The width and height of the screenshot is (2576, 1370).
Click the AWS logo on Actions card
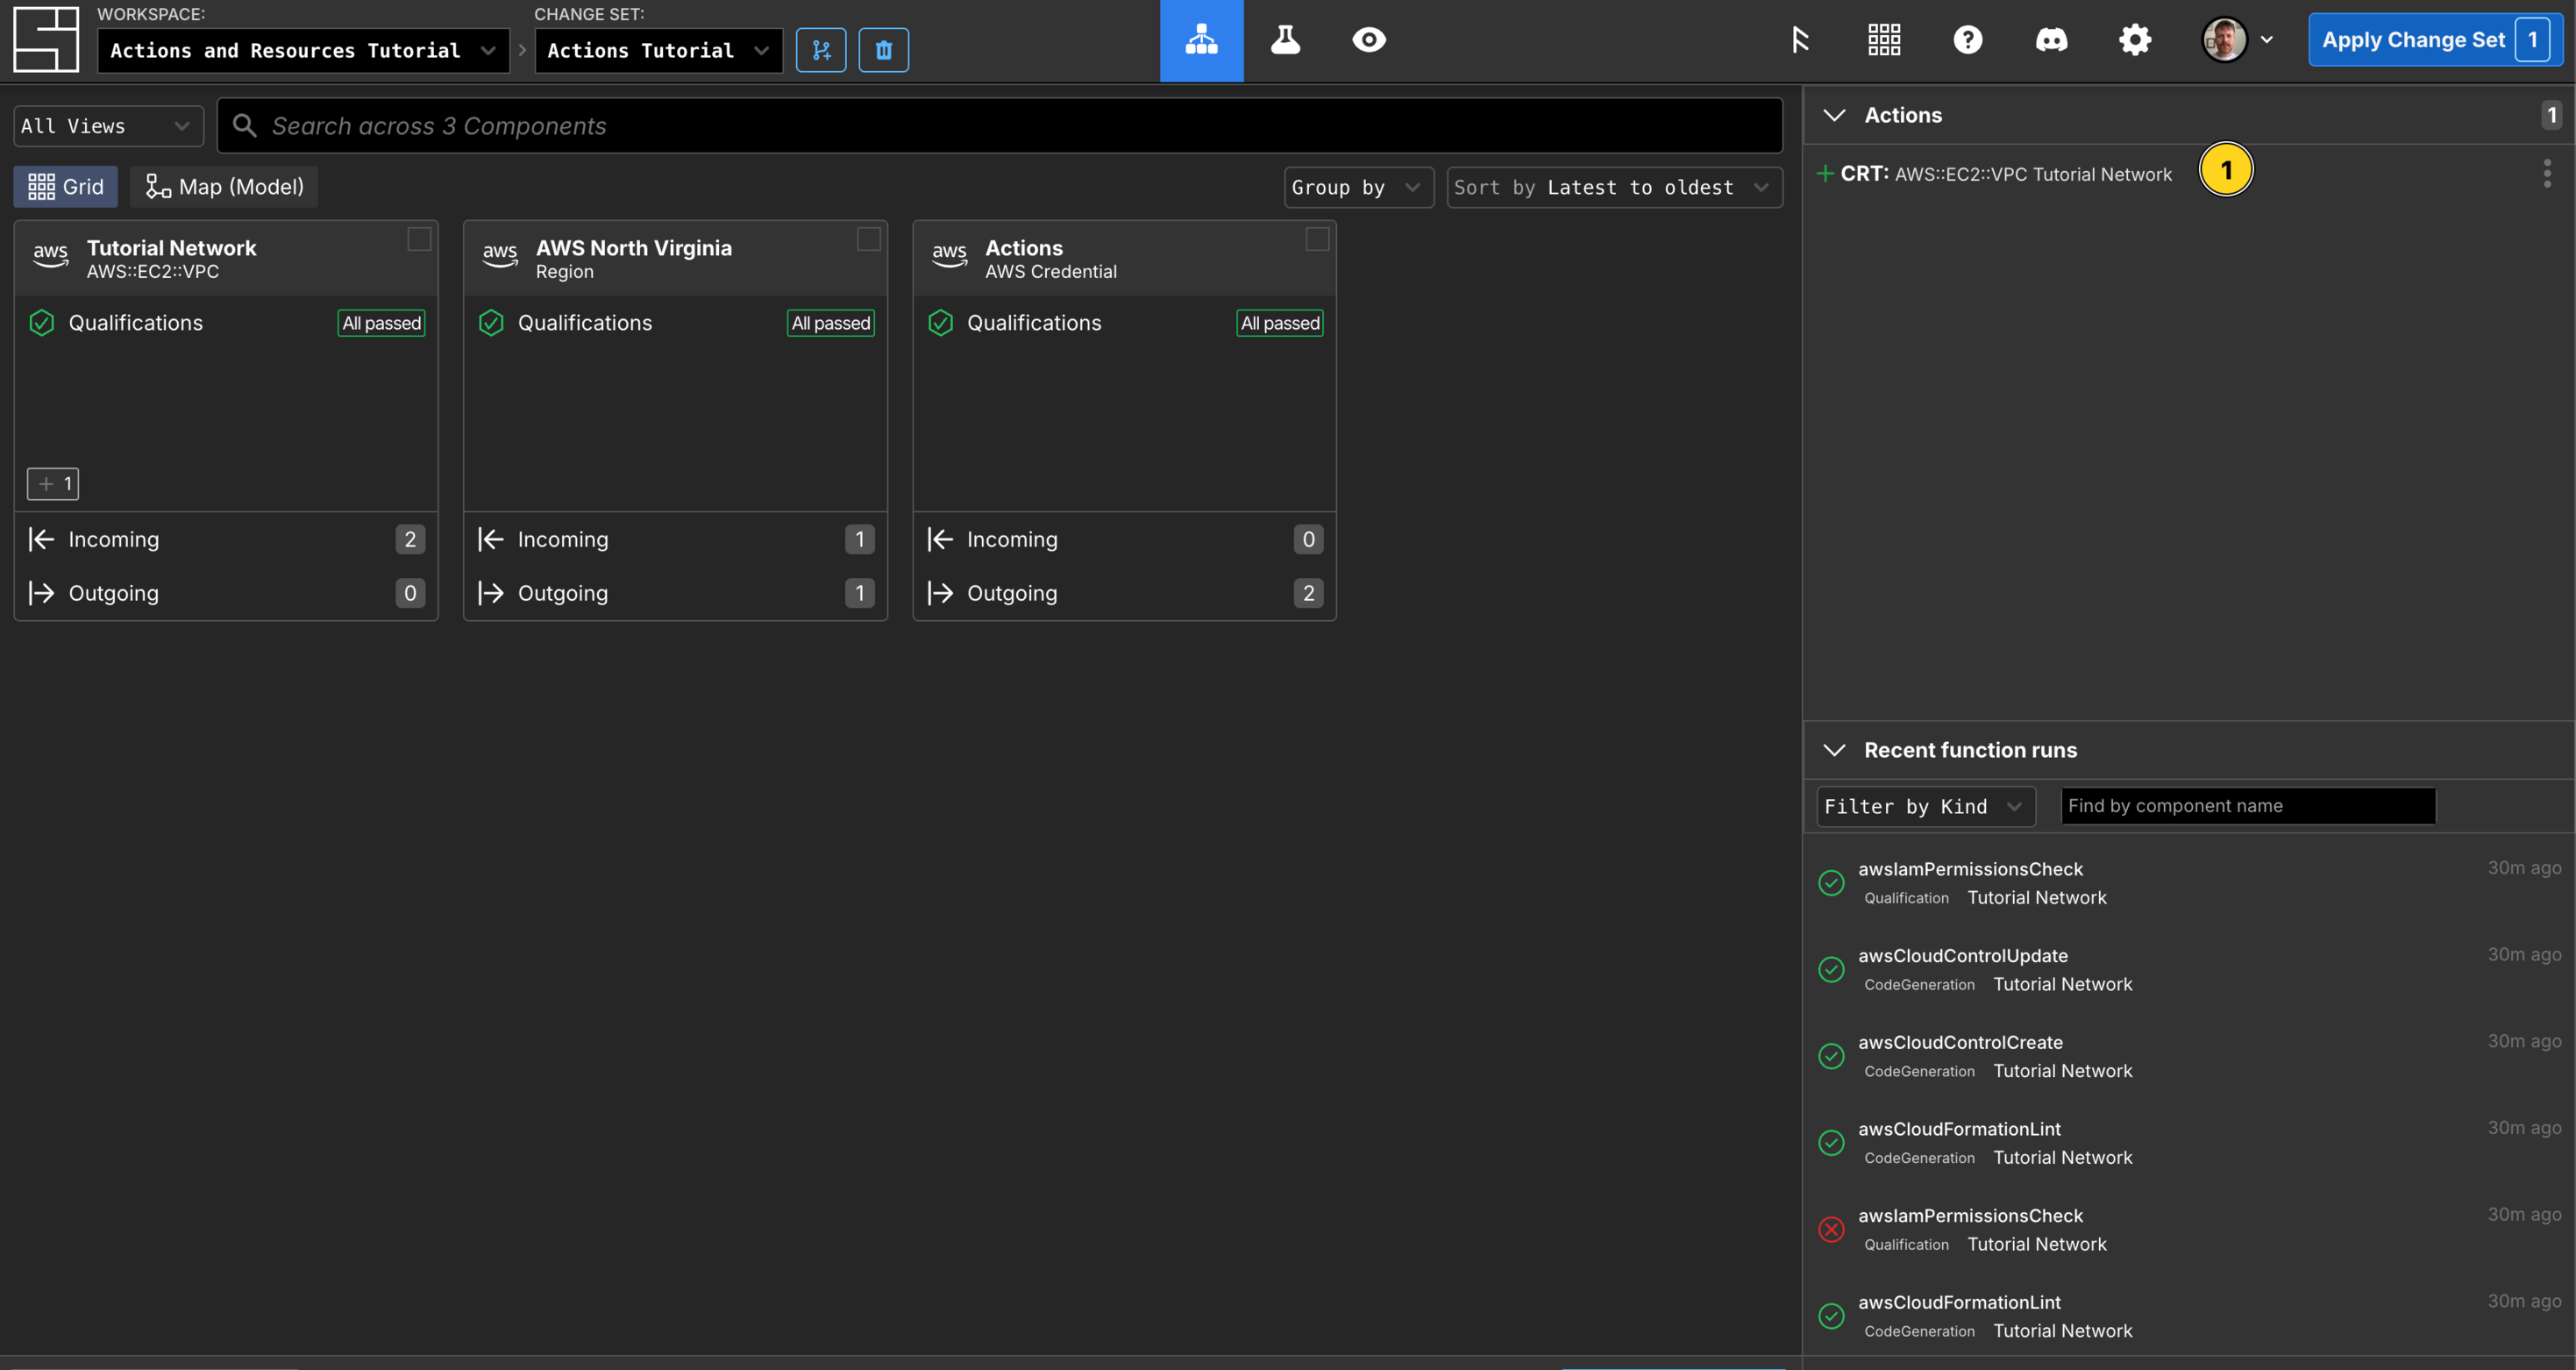click(949, 255)
